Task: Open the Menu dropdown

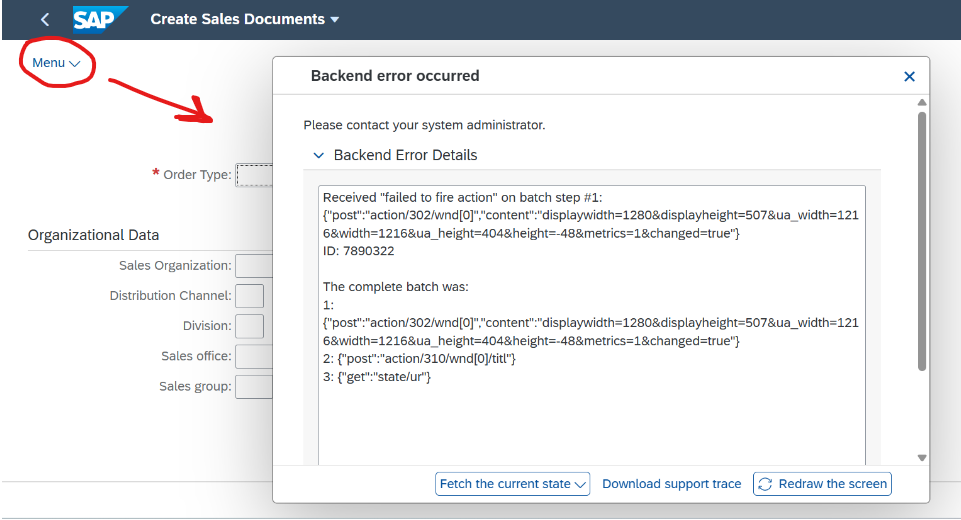Action: [56, 63]
